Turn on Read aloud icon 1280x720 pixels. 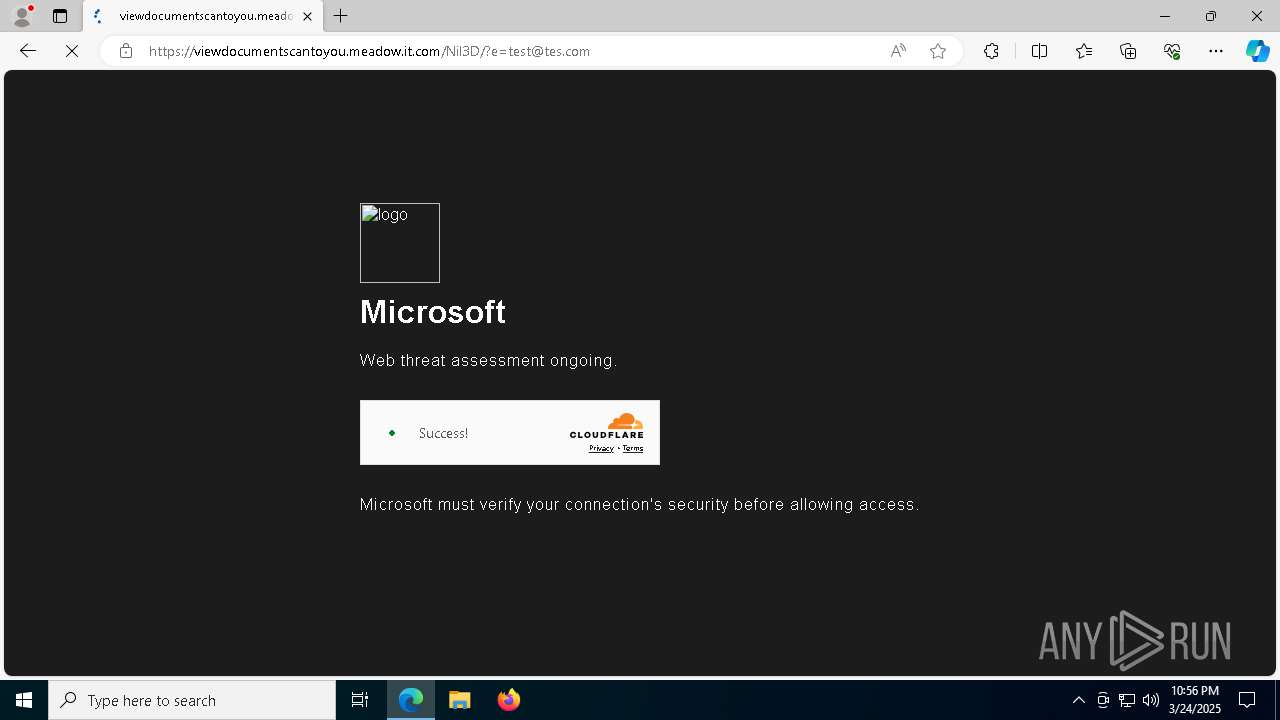point(898,51)
